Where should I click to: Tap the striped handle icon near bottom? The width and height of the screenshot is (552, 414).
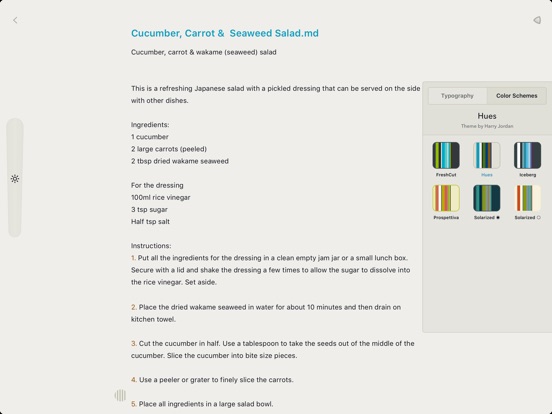pos(120,395)
